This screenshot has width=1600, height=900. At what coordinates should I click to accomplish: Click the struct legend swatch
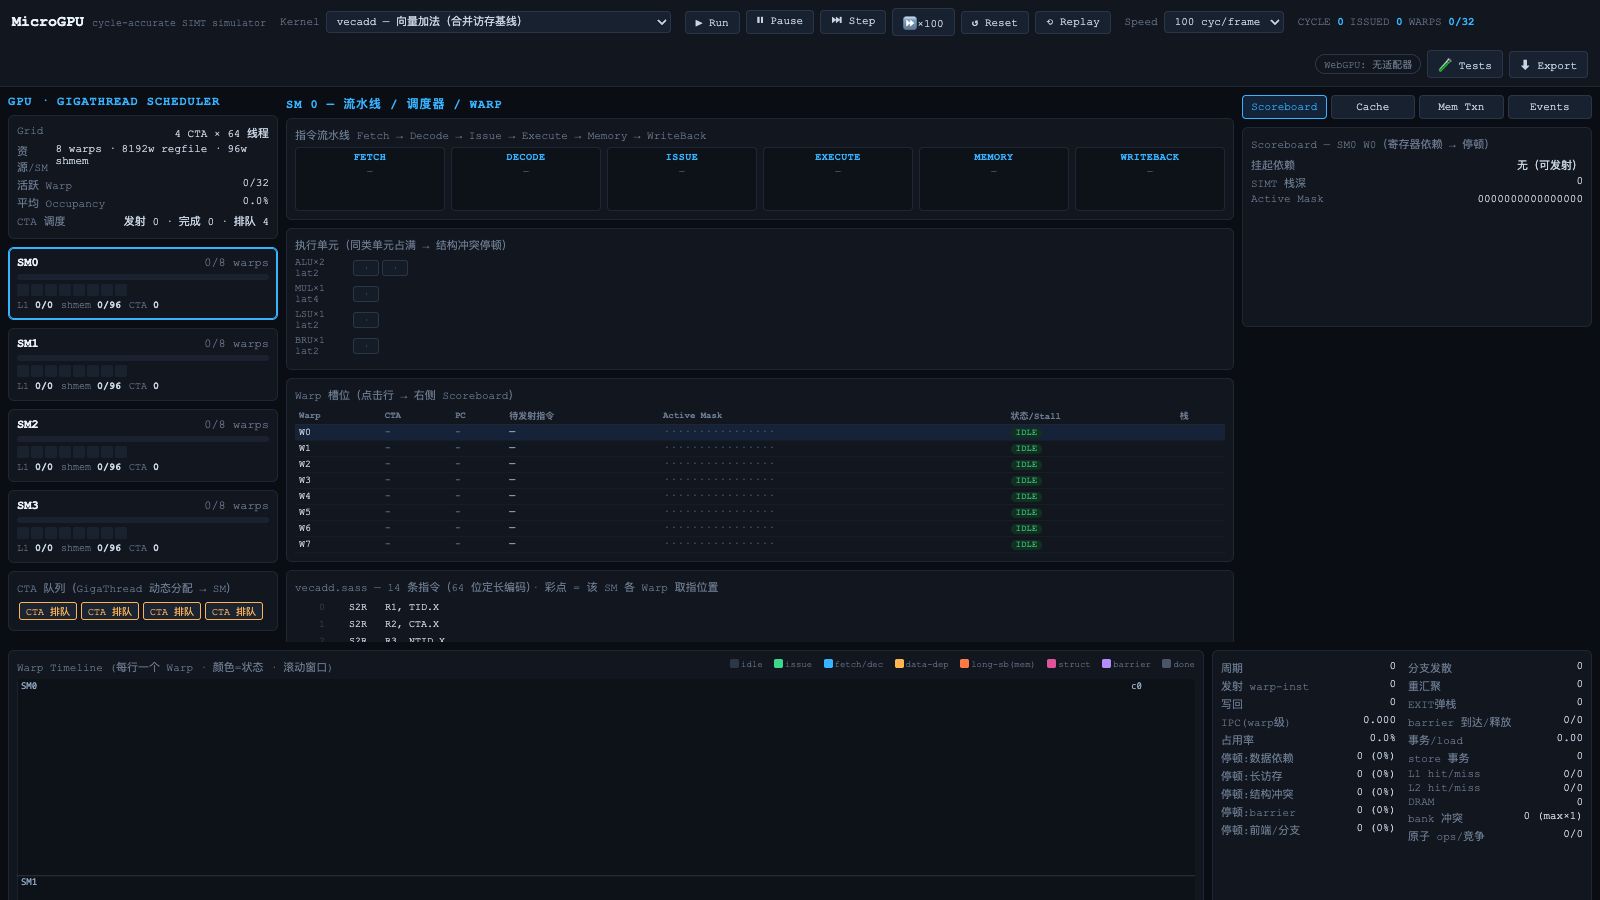click(x=1051, y=664)
